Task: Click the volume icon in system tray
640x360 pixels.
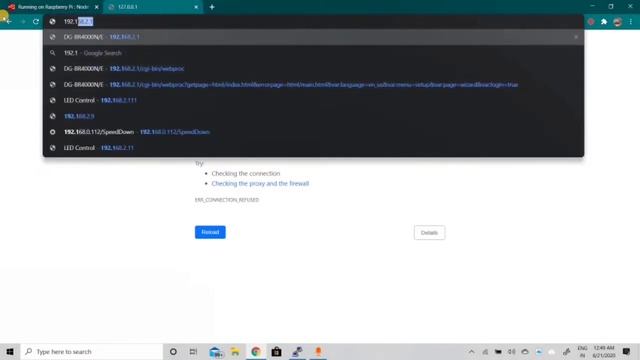Action: coord(511,351)
